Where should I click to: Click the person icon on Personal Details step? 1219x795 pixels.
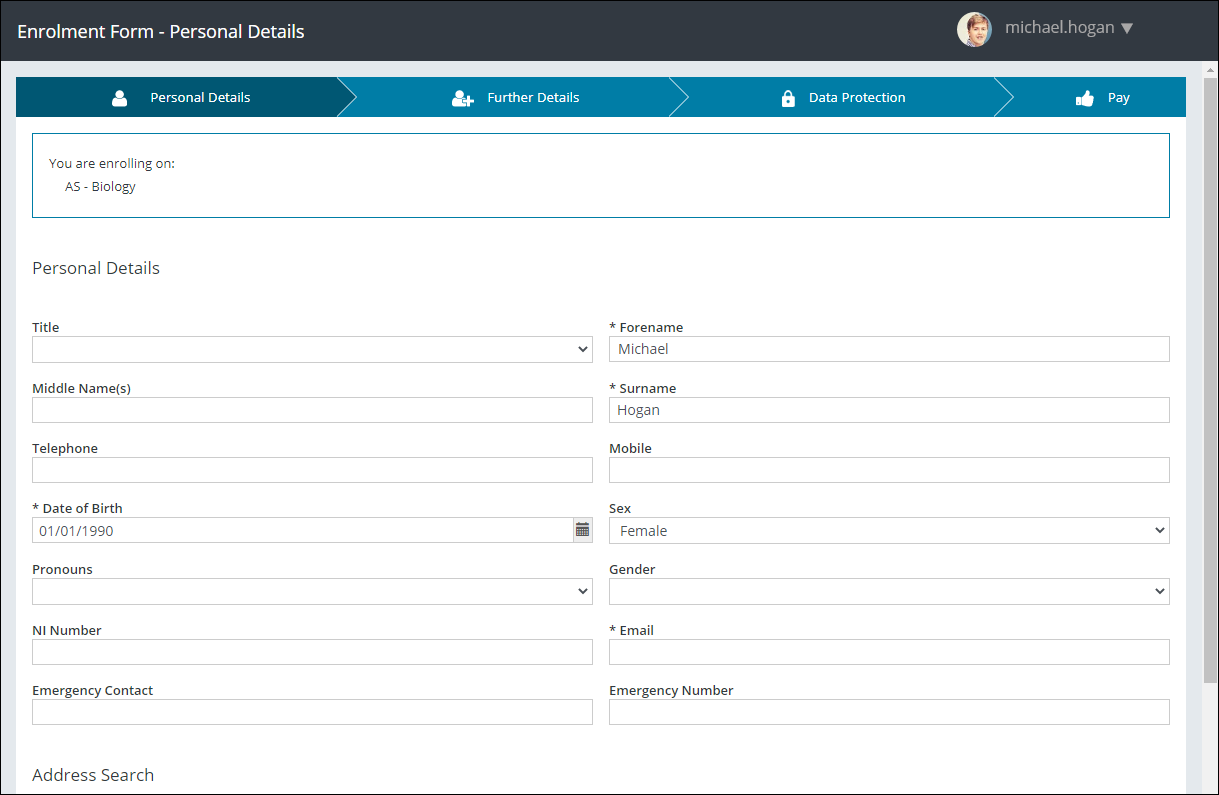click(x=119, y=97)
